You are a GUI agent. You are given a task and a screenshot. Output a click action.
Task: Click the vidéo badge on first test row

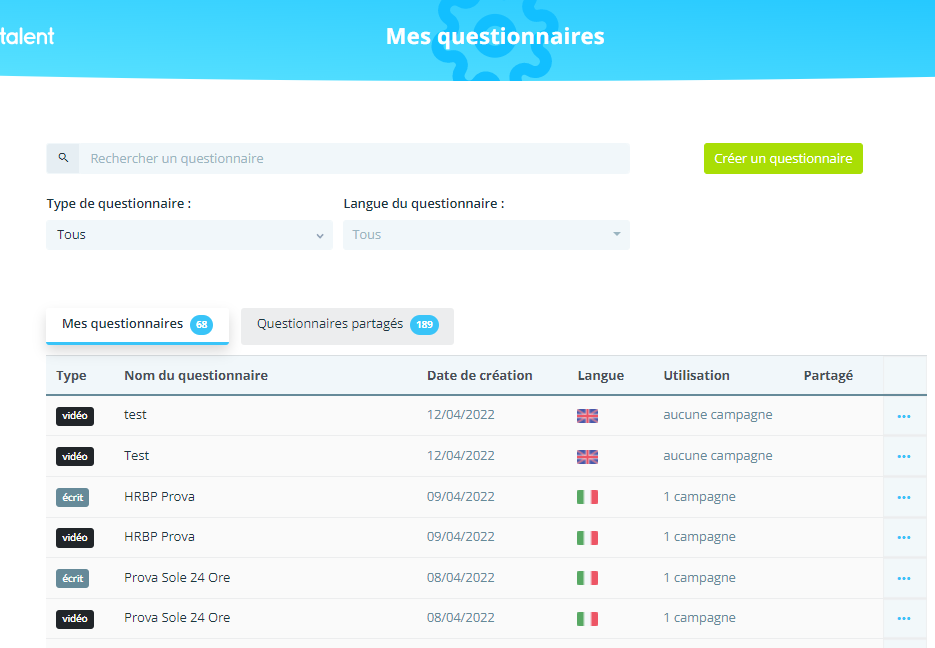75,416
